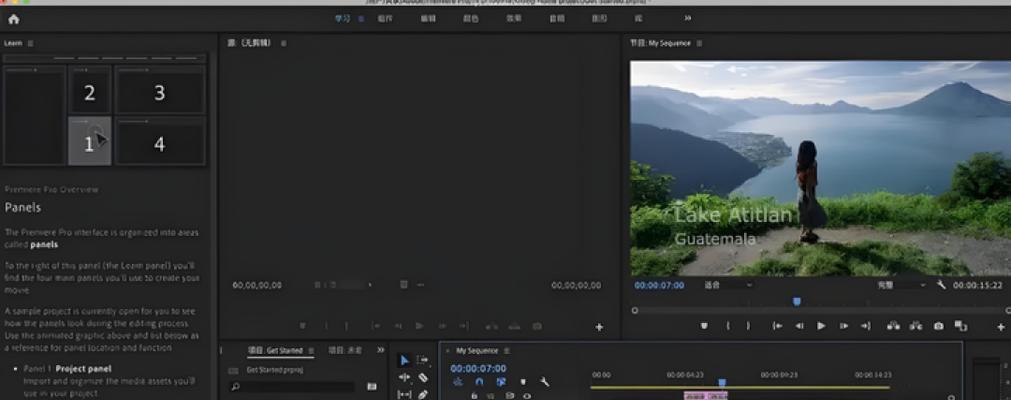Switch to the Learn workspace tab

pos(342,19)
